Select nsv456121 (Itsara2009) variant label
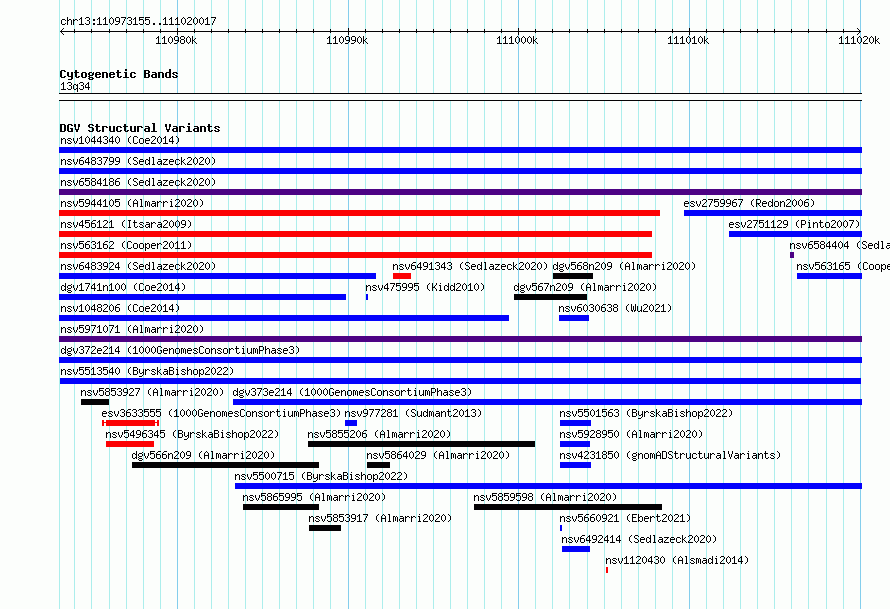890x609 pixels. click(126, 224)
